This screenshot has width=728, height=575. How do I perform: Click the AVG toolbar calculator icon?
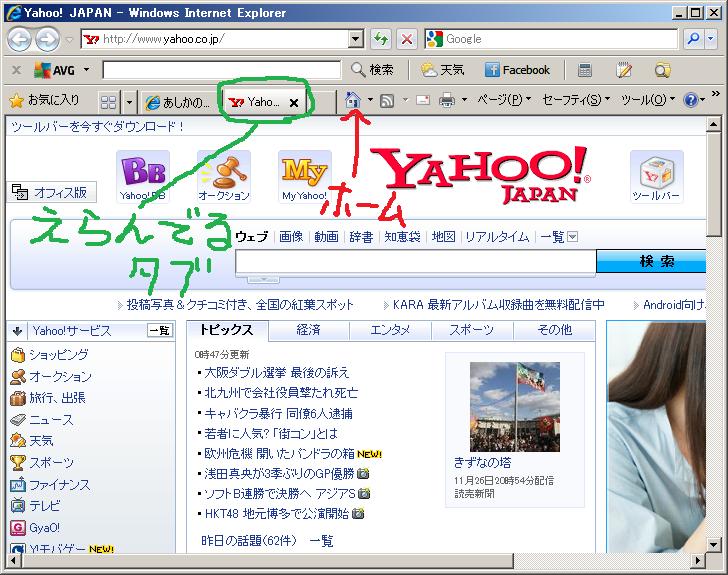pos(585,70)
